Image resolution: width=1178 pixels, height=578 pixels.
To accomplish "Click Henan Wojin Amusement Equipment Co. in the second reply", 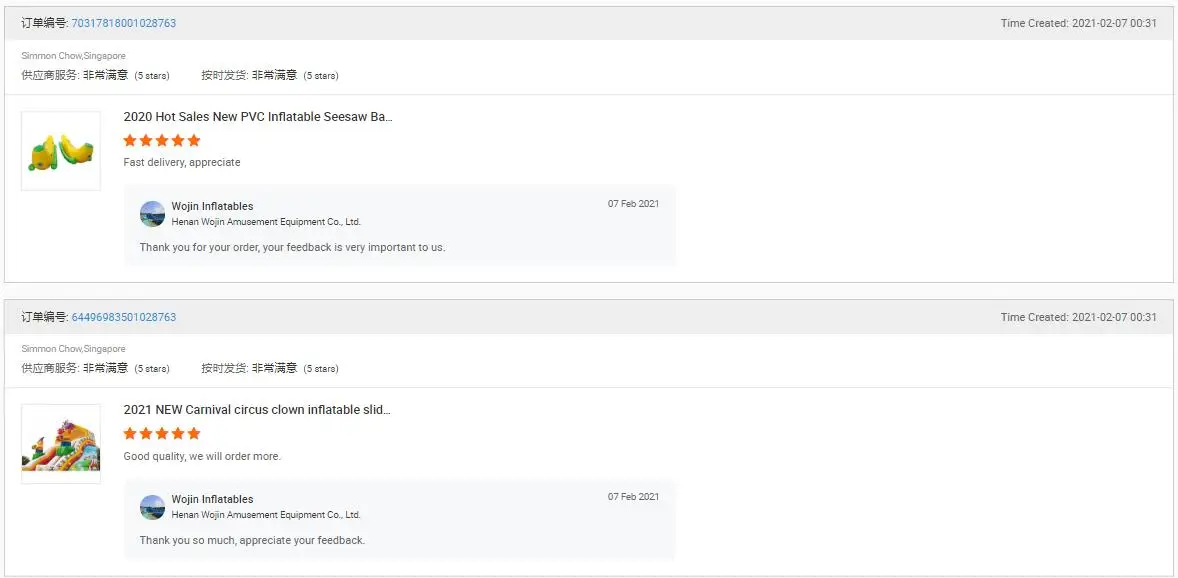I will pyautogui.click(x=266, y=515).
